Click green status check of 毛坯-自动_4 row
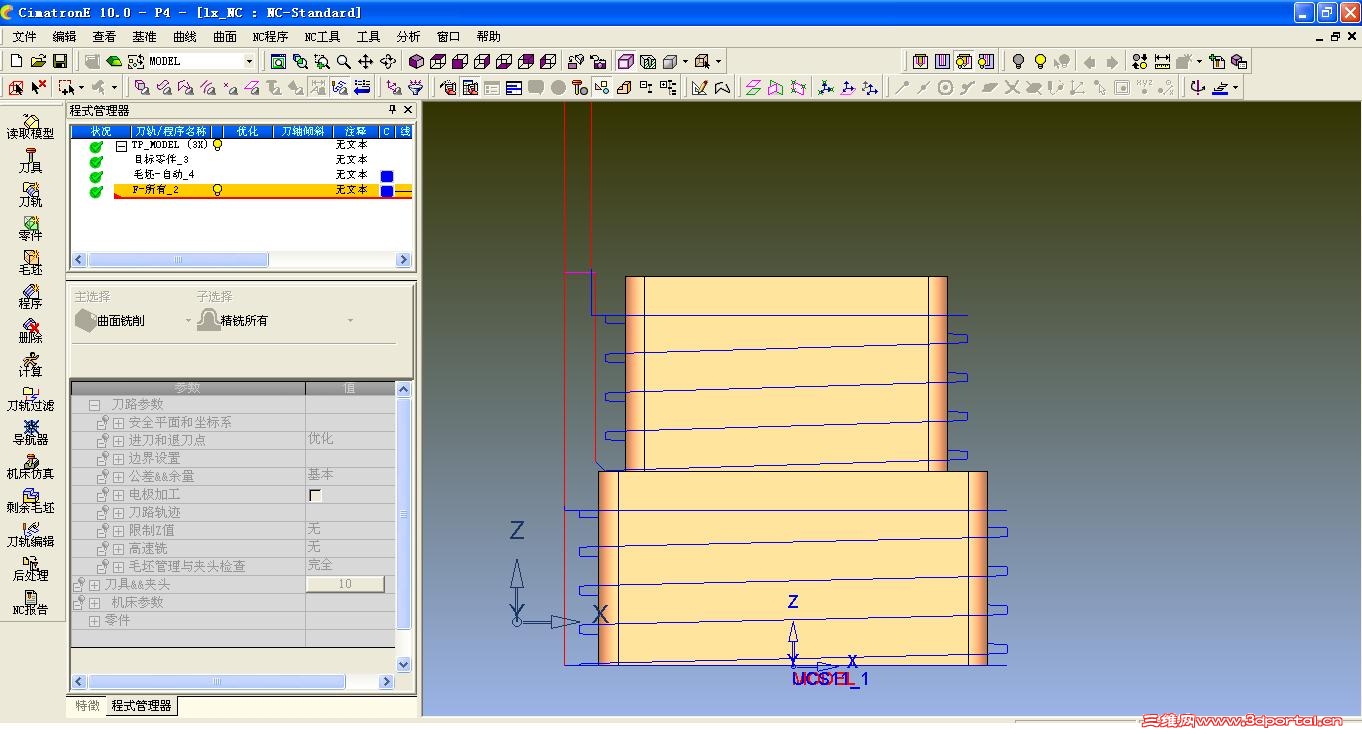Screen dimensions: 1362x734 point(96,176)
